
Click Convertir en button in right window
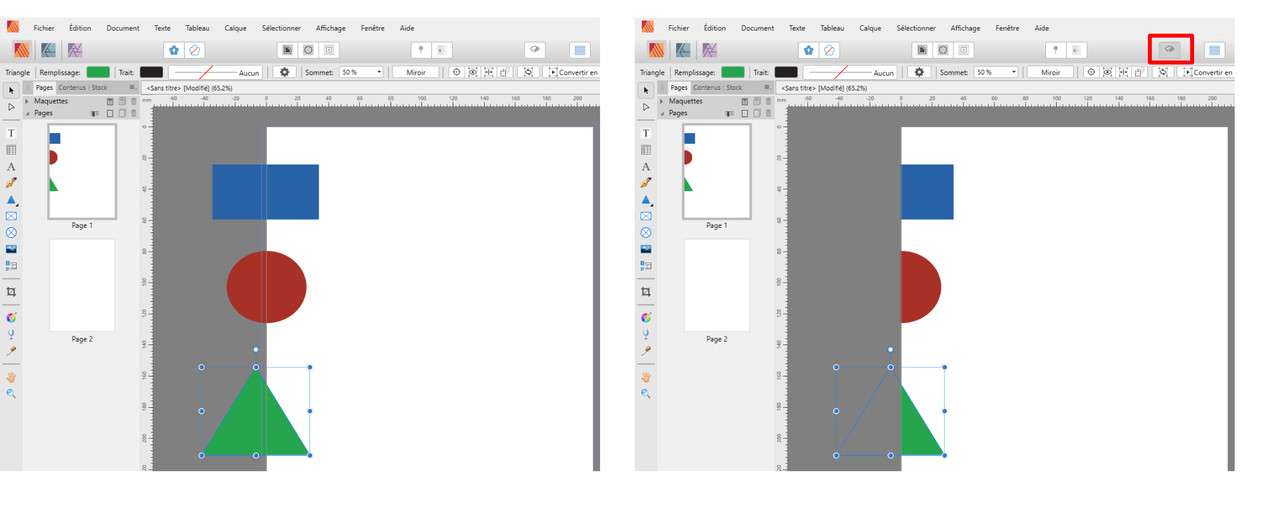tap(1207, 72)
